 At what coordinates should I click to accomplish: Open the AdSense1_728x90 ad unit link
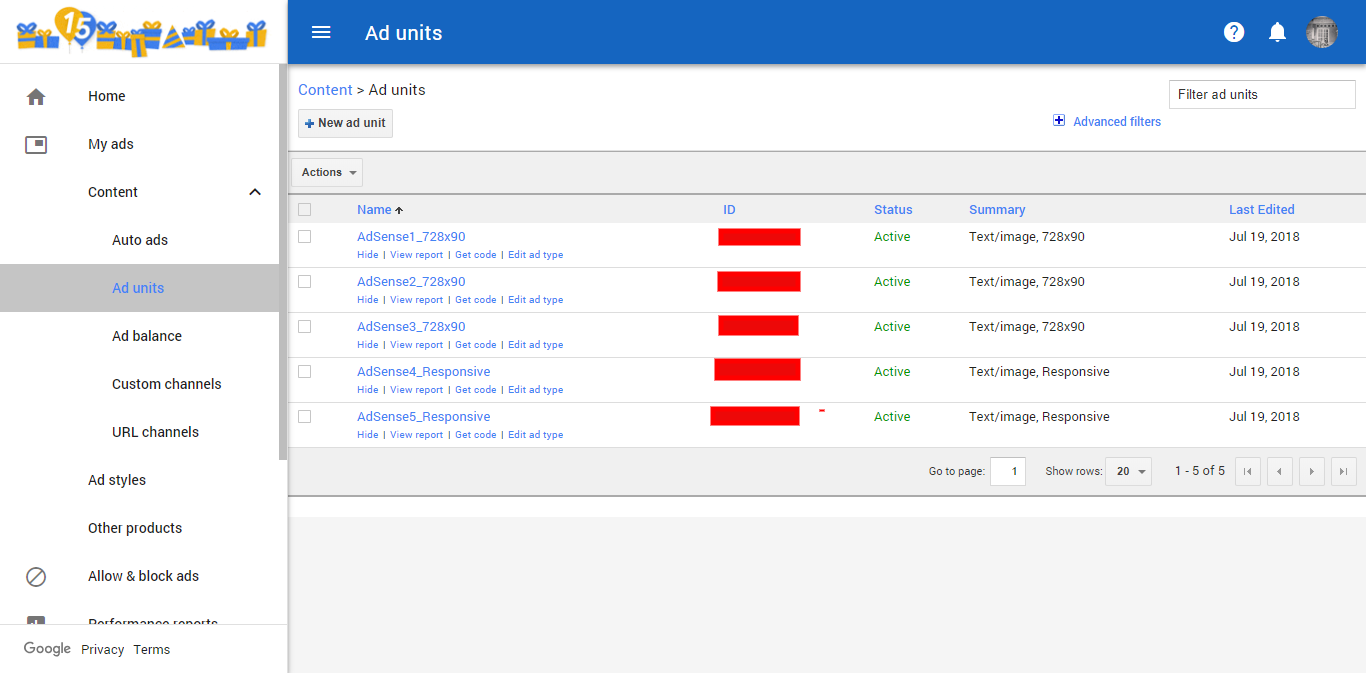click(411, 237)
